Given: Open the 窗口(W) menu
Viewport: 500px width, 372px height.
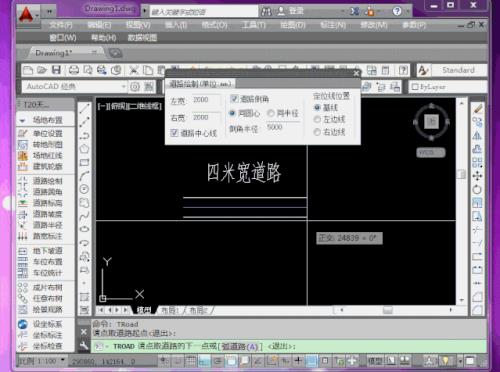Looking at the screenshot, I should 63,38.
